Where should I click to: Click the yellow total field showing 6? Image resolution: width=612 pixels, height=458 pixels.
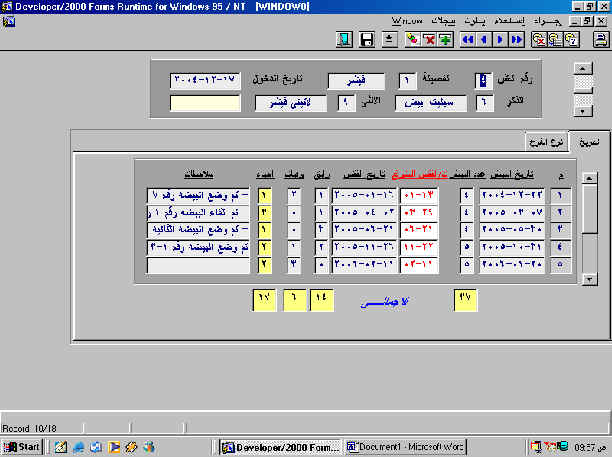(294, 300)
